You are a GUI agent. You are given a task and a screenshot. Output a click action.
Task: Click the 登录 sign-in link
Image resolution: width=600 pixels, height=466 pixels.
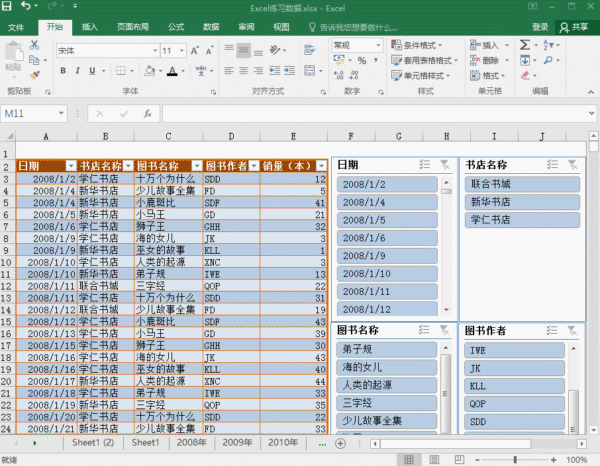click(x=540, y=27)
